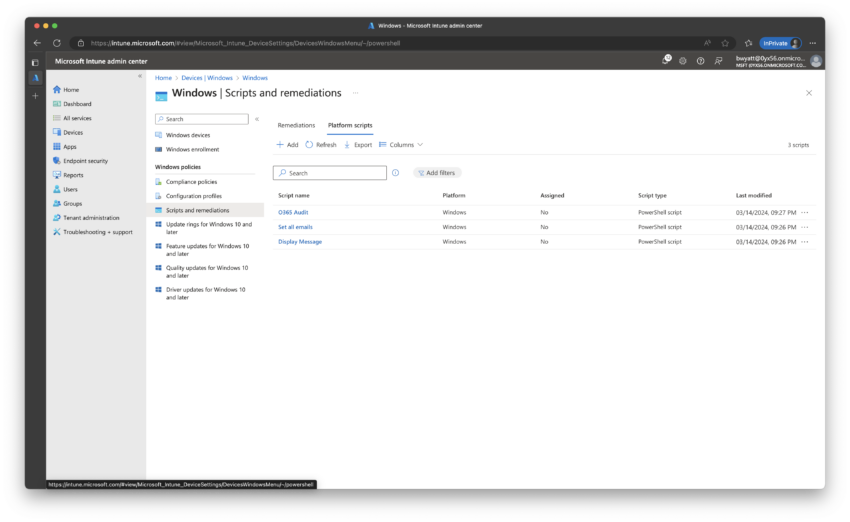Open the notifications bell icon in the Intune header
The width and height of the screenshot is (850, 522).
click(666, 60)
